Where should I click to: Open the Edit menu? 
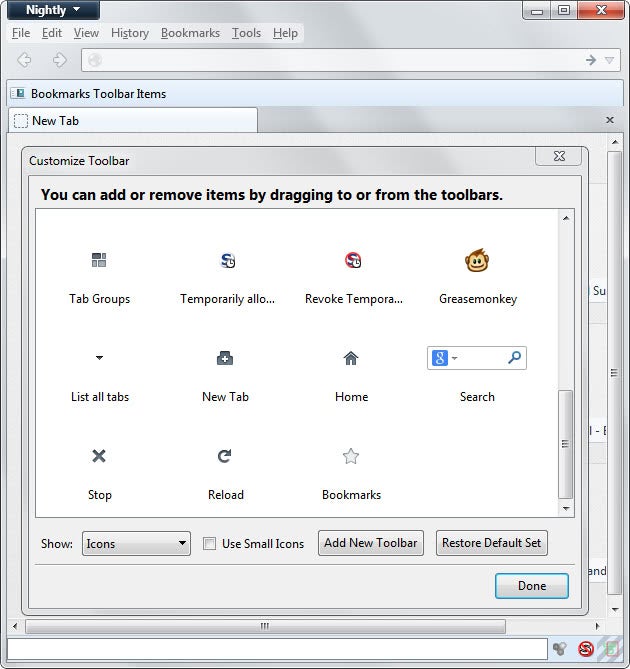tap(52, 33)
